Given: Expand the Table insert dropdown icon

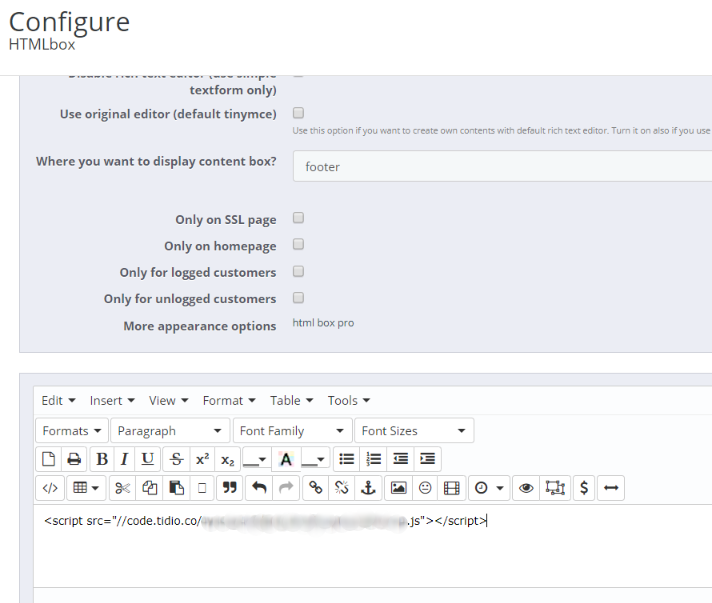Looking at the screenshot, I should point(86,488).
